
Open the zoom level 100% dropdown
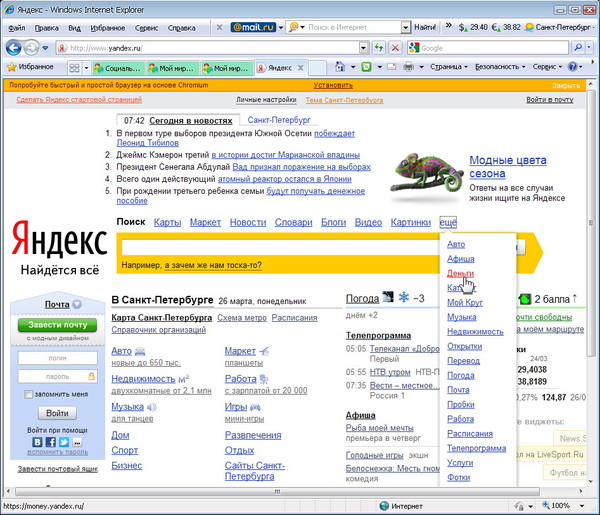click(582, 506)
